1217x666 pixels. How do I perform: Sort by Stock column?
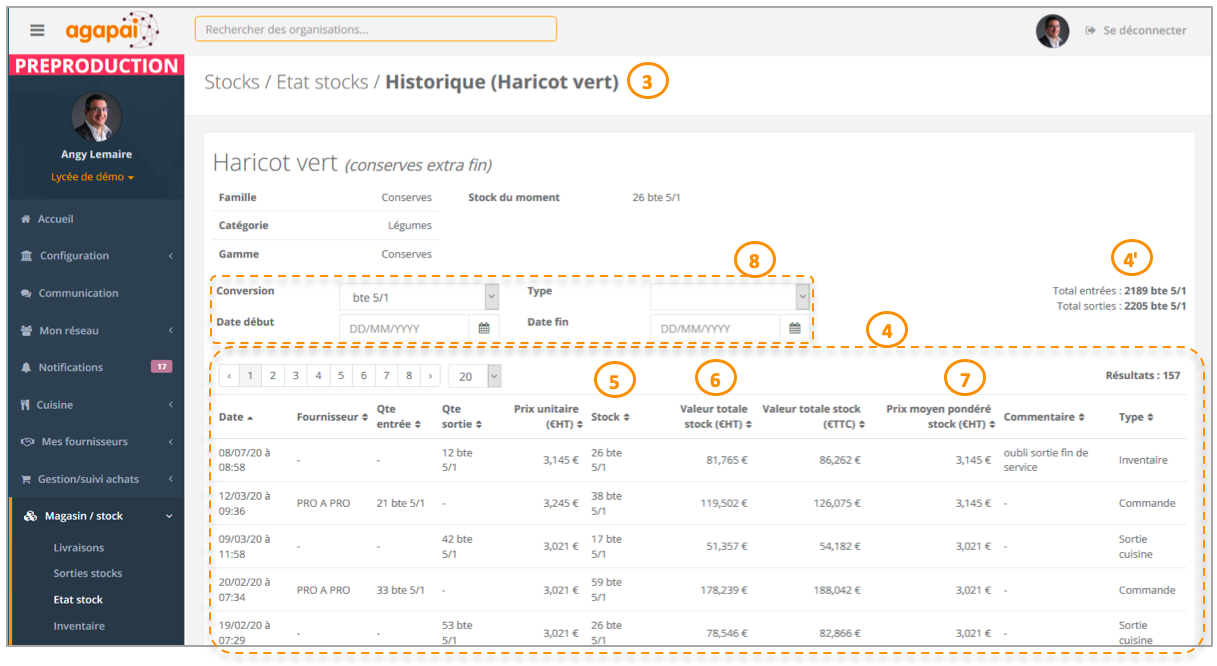[610, 417]
